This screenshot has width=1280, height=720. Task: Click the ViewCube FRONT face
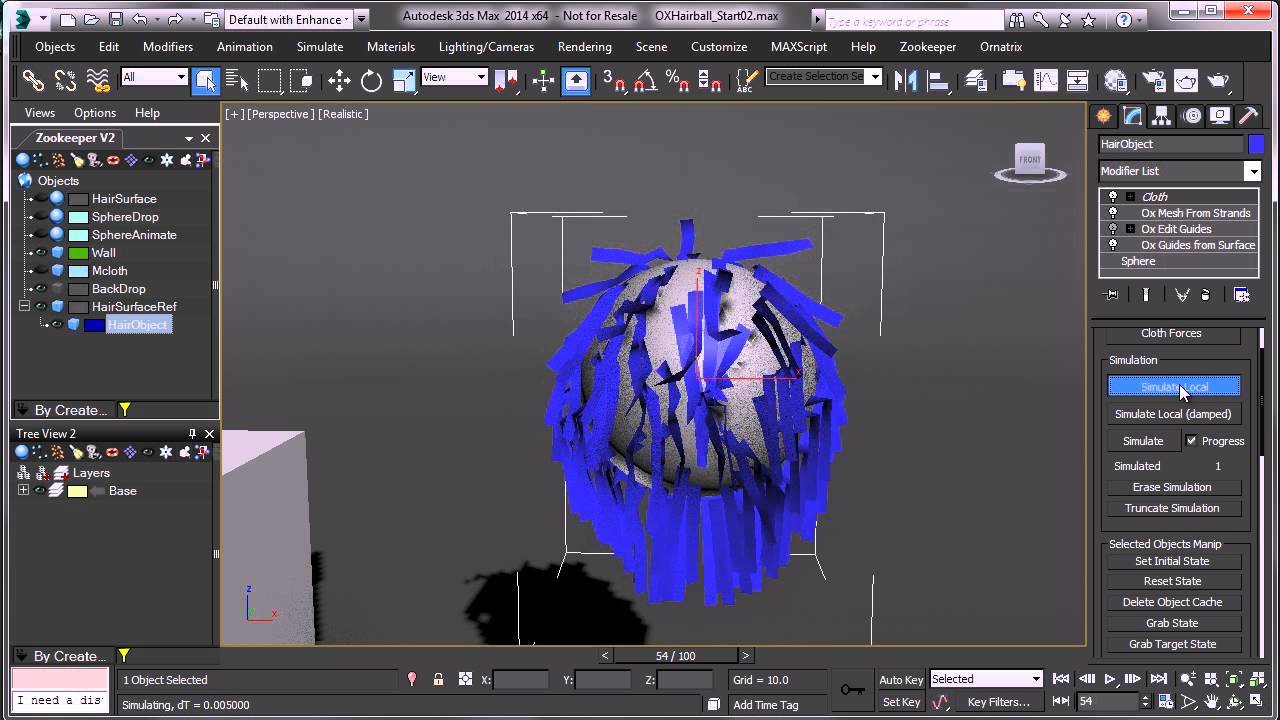[x=1029, y=159]
